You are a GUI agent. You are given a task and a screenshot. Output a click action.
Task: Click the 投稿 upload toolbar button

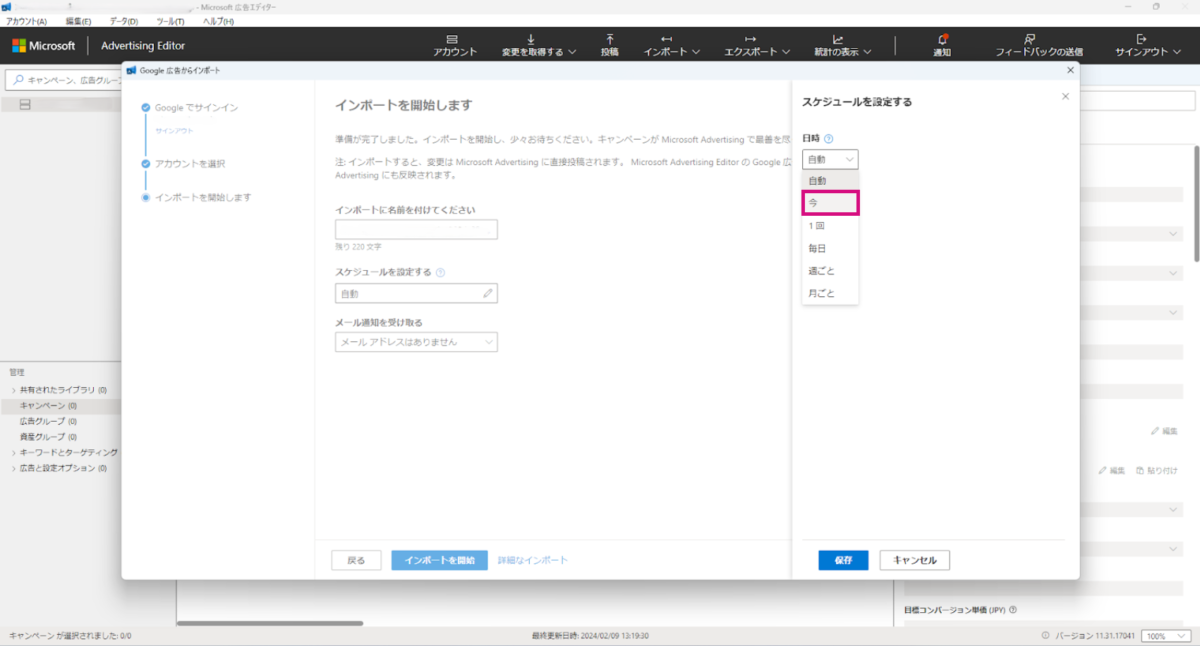[x=610, y=45]
